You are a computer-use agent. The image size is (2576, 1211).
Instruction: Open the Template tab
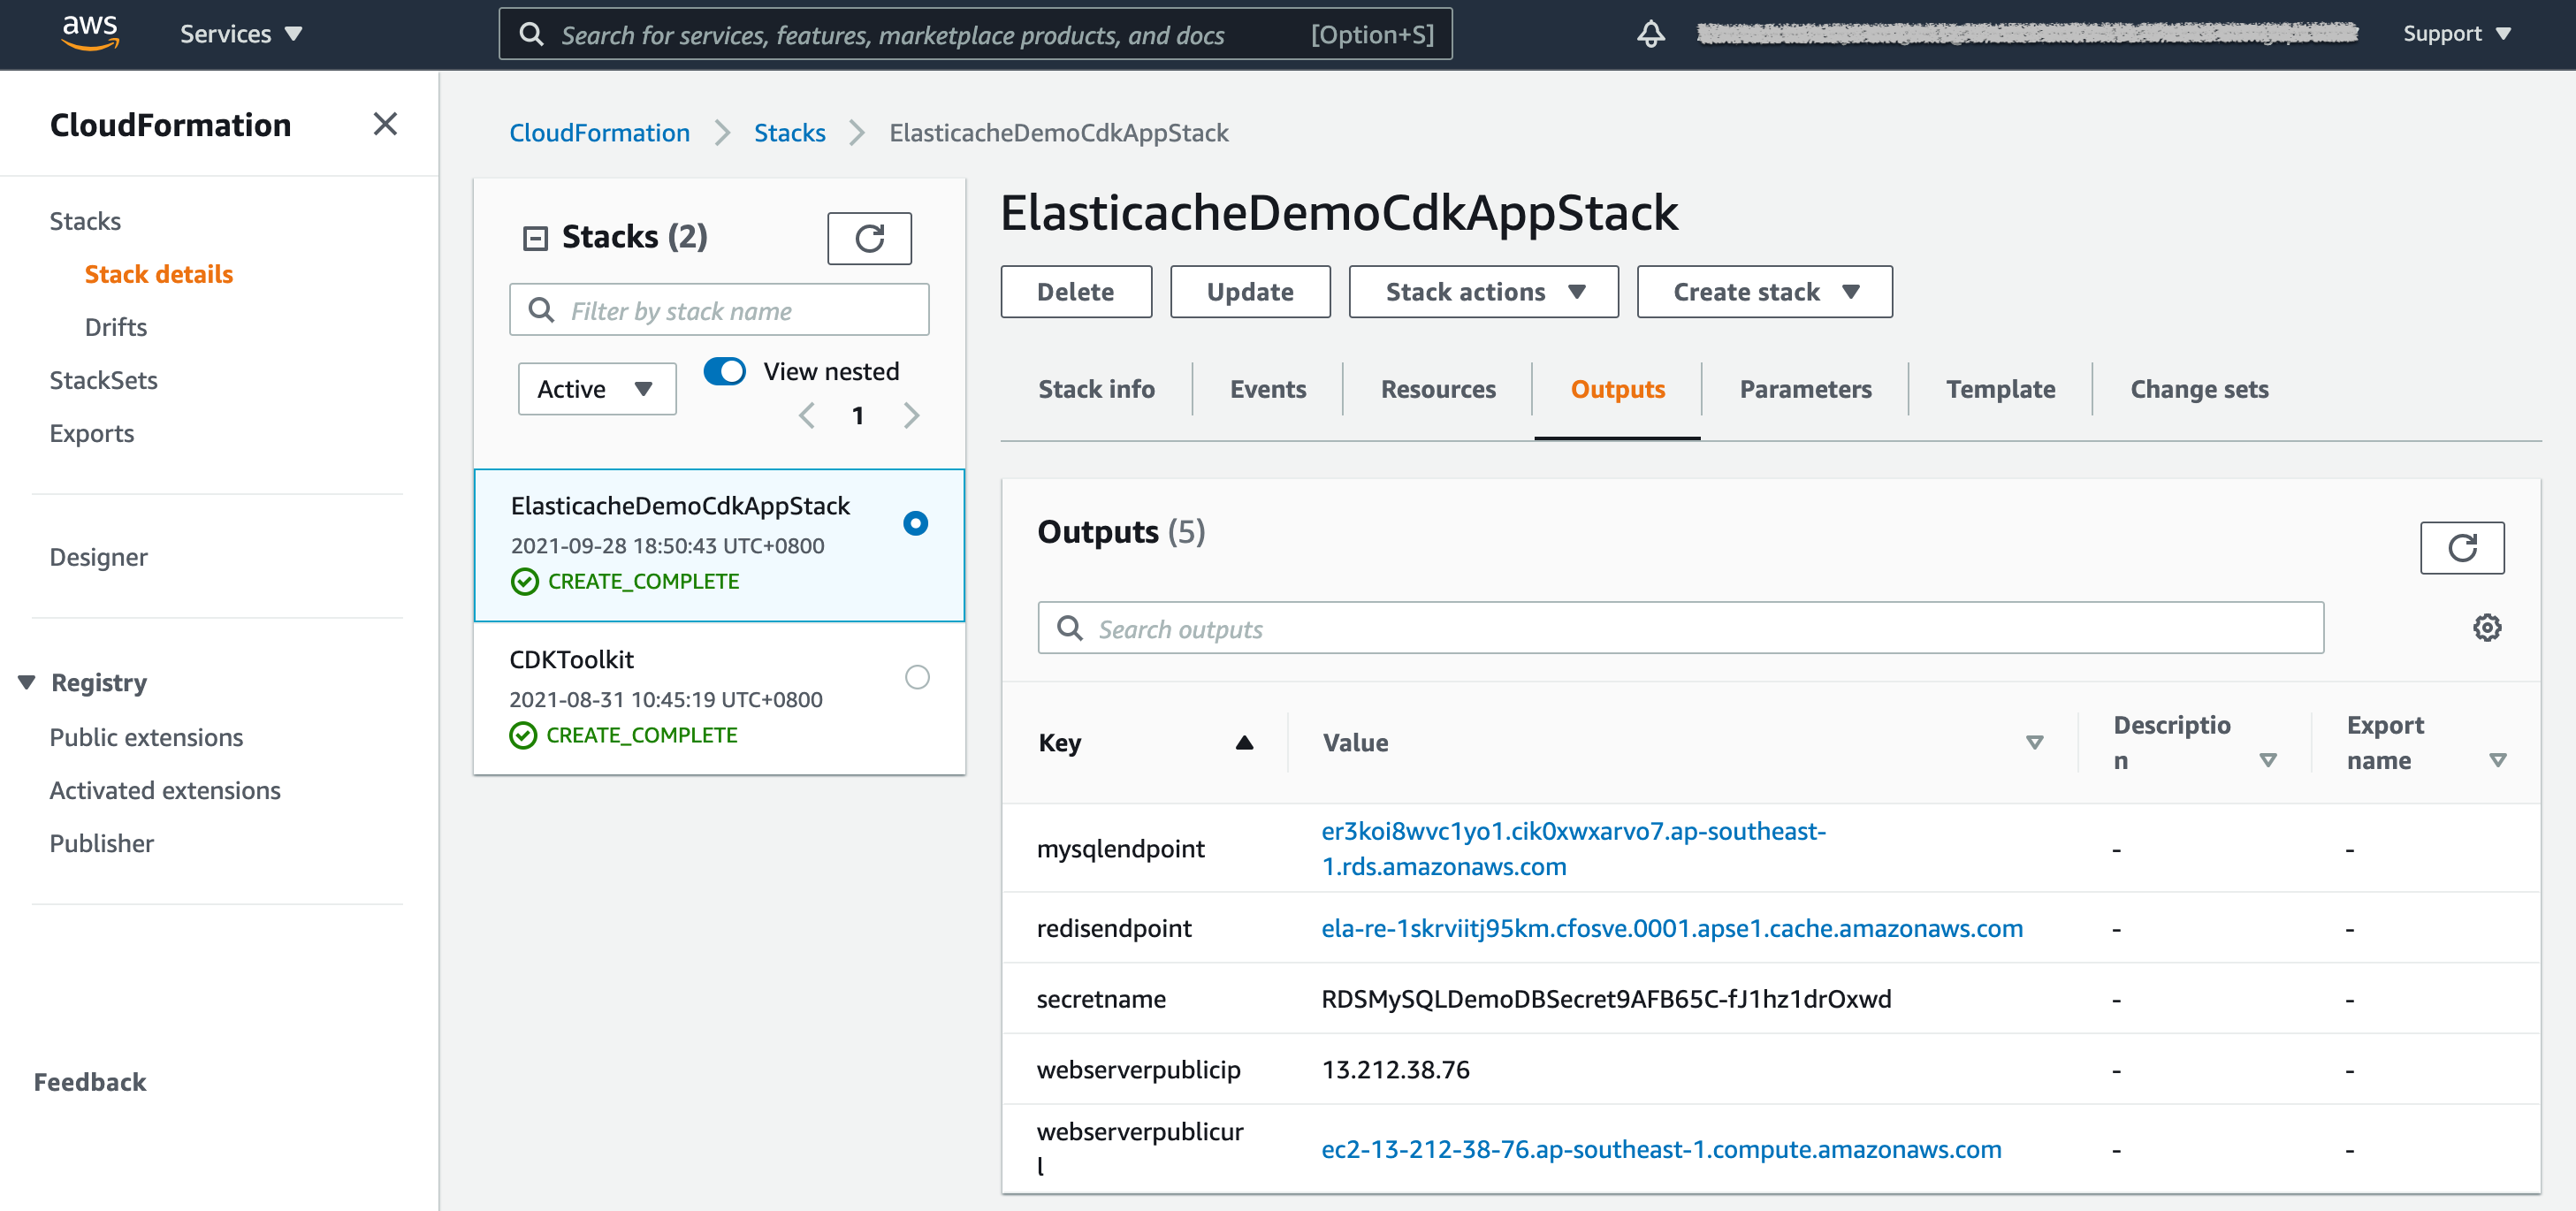pos(2000,389)
